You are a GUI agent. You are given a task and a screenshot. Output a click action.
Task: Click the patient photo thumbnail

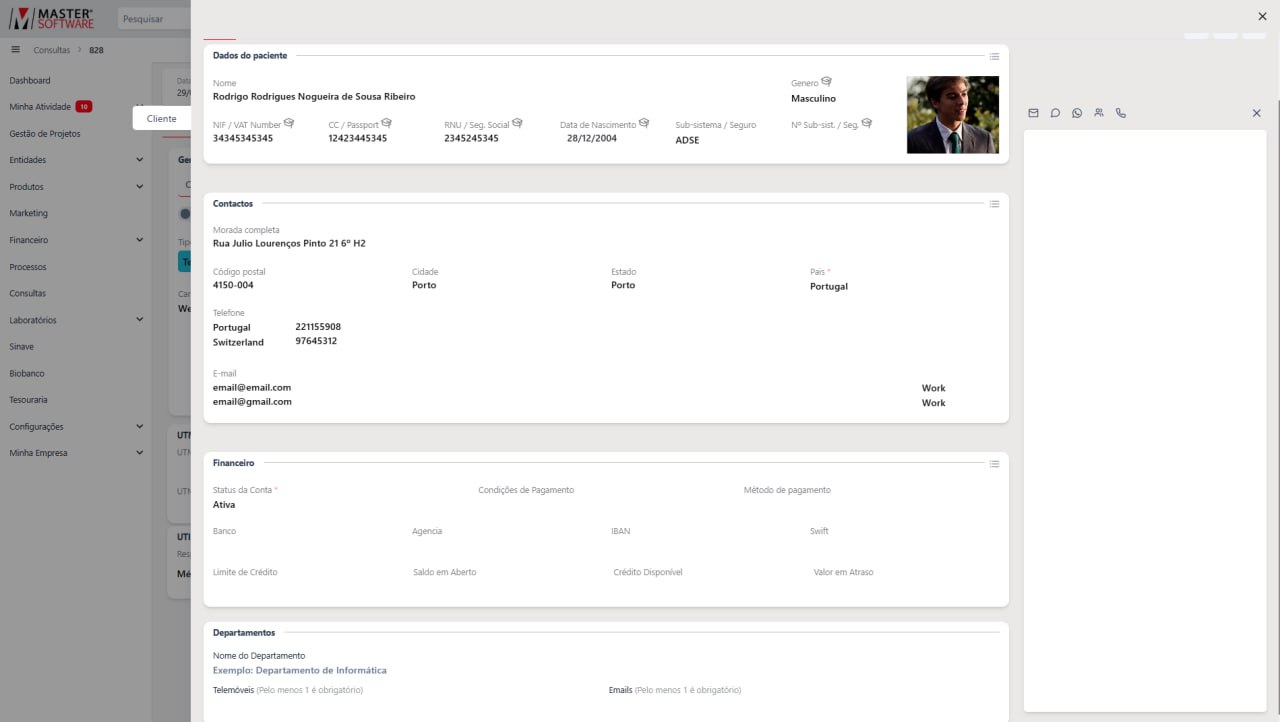(952, 115)
